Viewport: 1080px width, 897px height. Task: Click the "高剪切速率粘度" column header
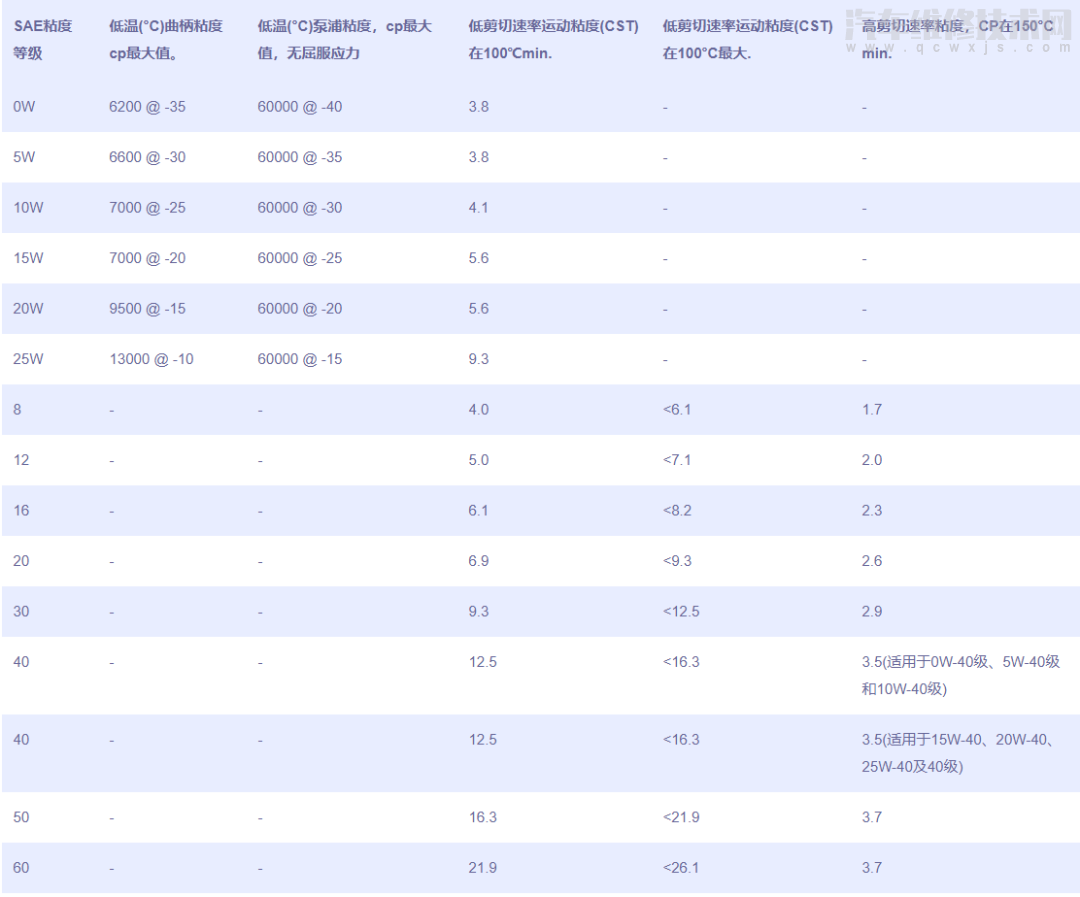click(x=957, y=40)
